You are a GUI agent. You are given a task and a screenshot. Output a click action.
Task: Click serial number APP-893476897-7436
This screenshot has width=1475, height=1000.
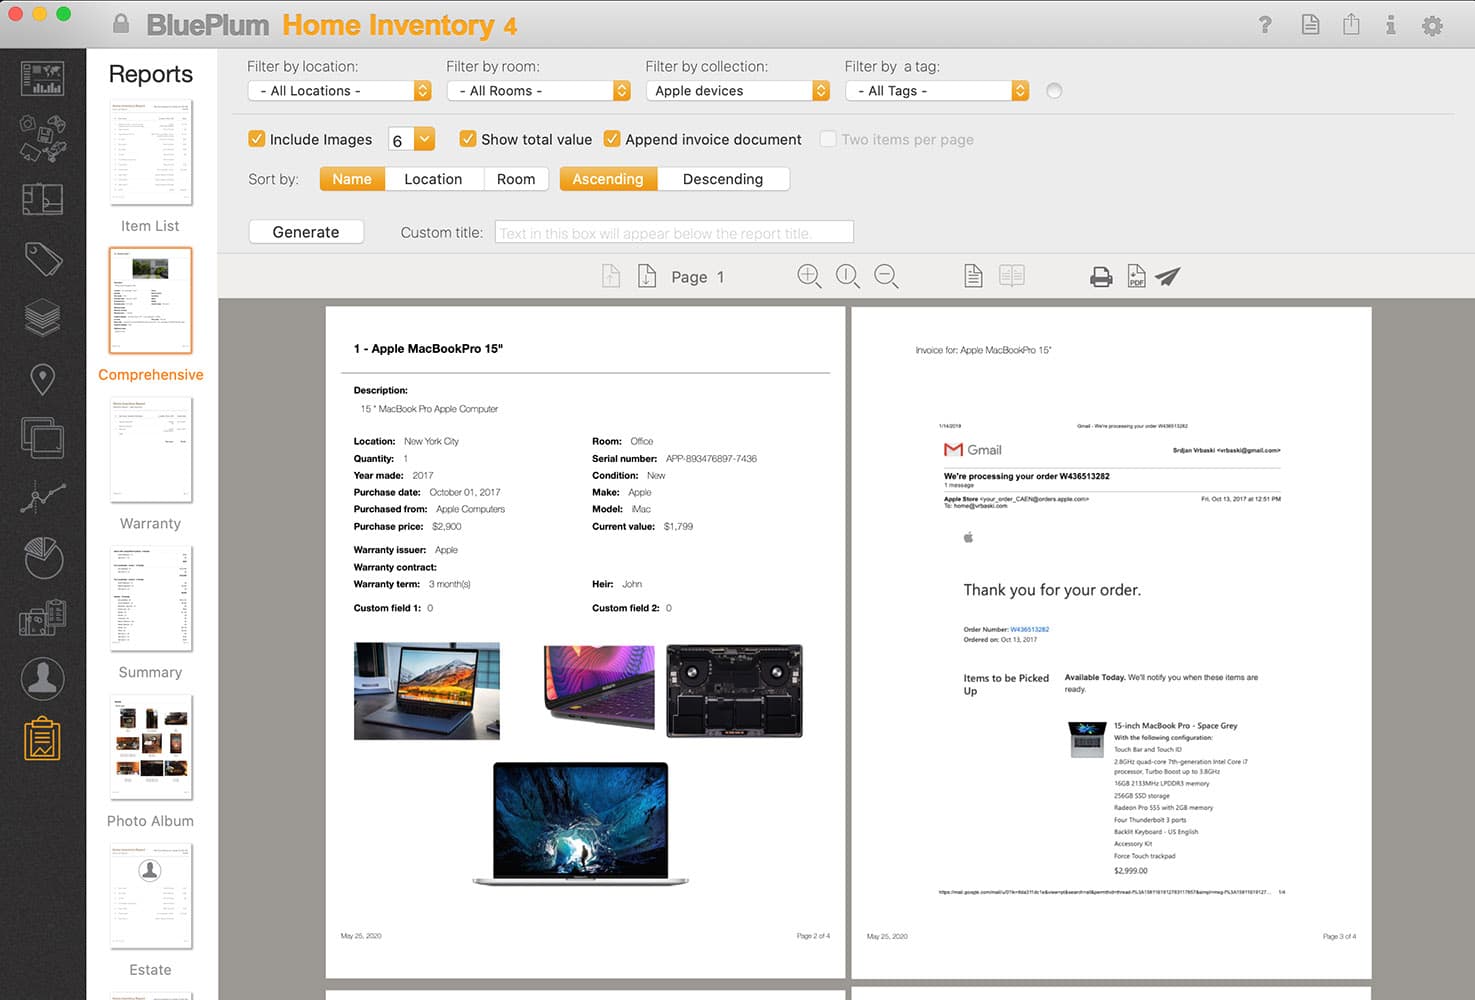coord(711,458)
